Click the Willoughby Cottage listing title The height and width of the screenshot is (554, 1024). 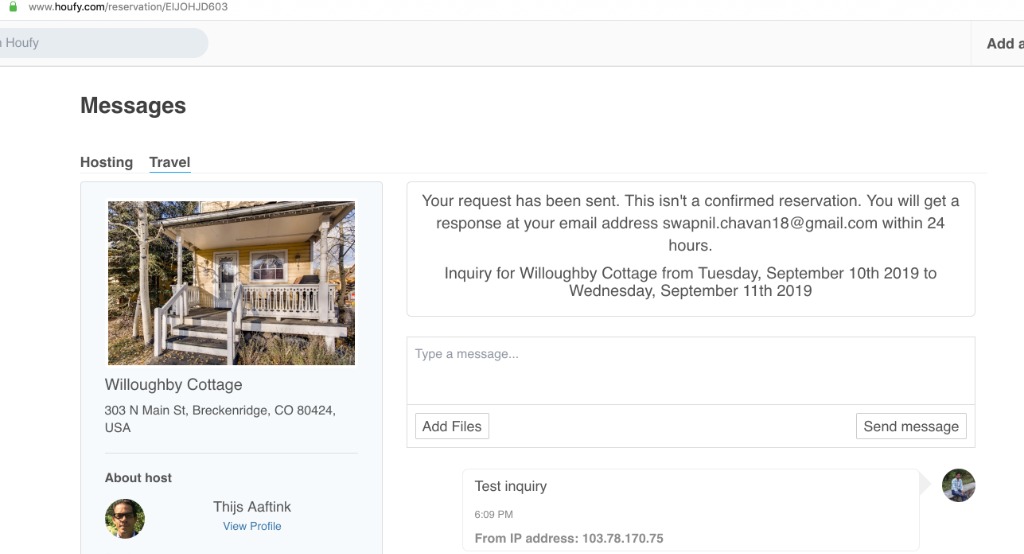point(173,385)
